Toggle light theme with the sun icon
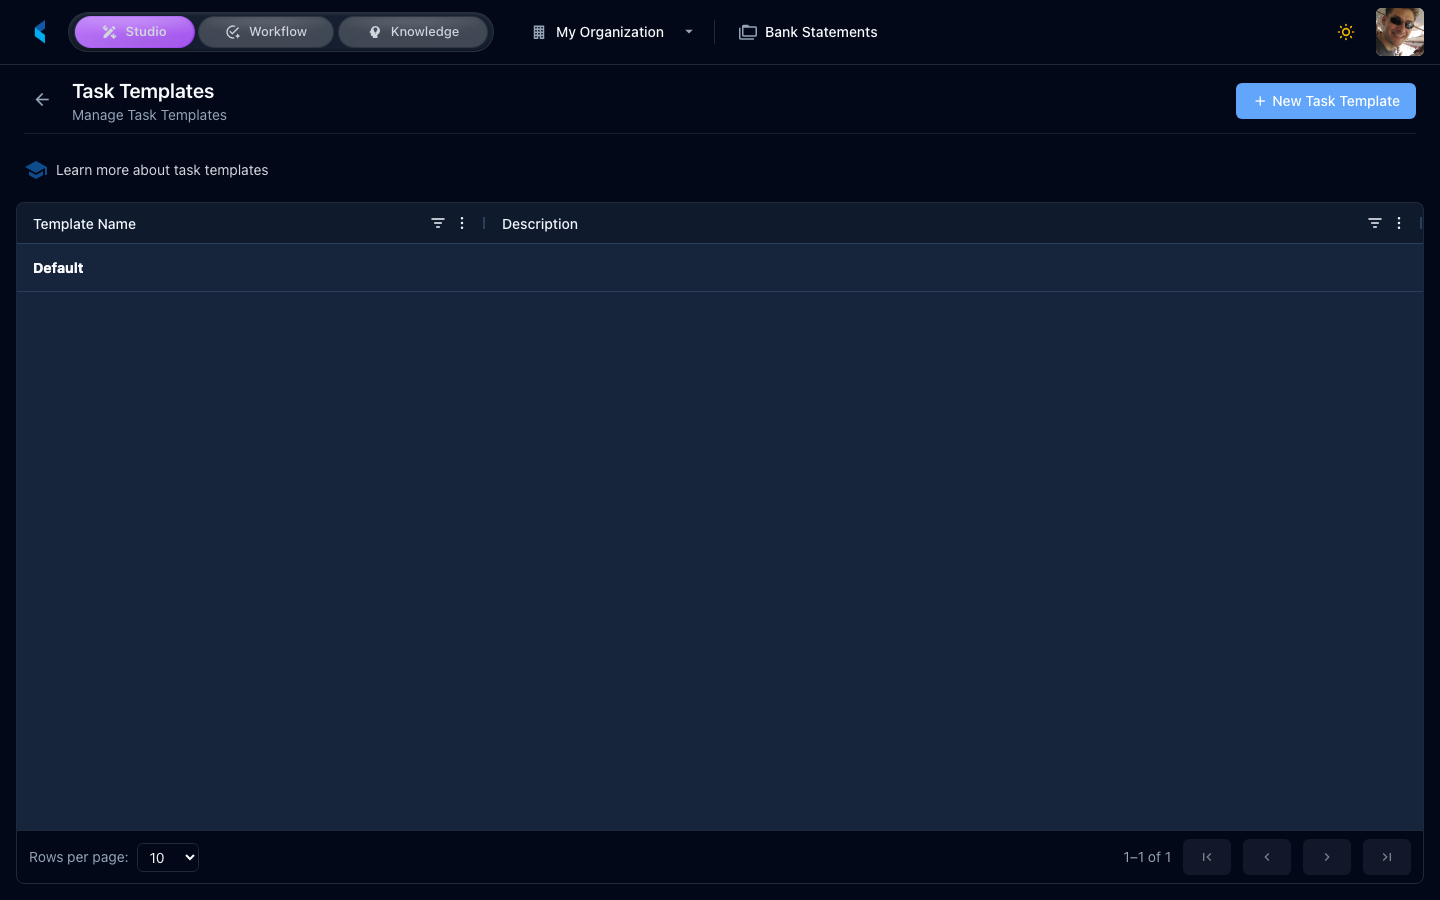The width and height of the screenshot is (1440, 900). click(1346, 32)
